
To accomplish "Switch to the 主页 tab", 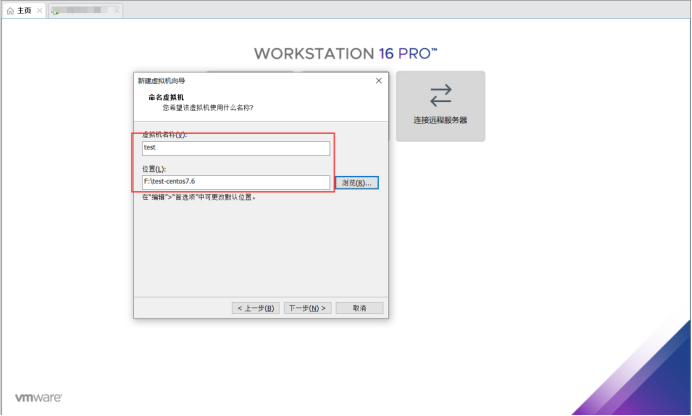I will pos(24,11).
